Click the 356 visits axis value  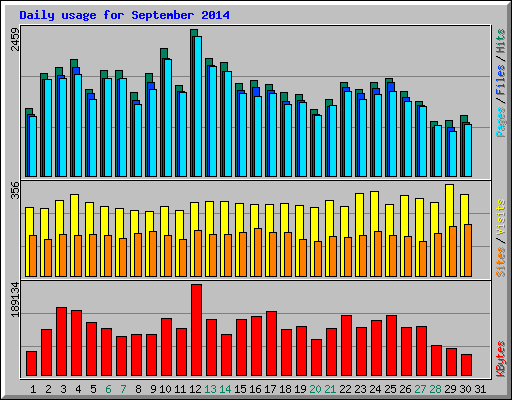(15, 190)
